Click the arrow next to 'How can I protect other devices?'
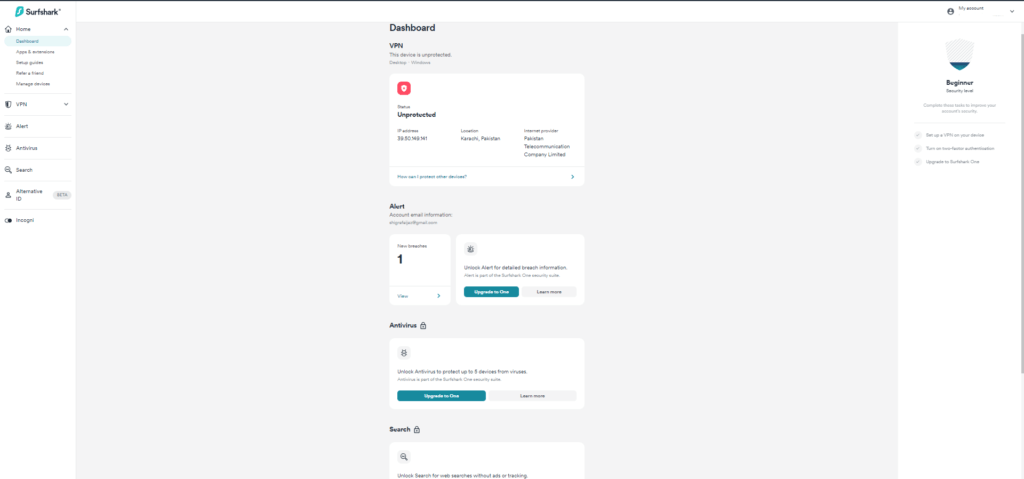Viewport: 1024px width, 479px height. tap(573, 177)
